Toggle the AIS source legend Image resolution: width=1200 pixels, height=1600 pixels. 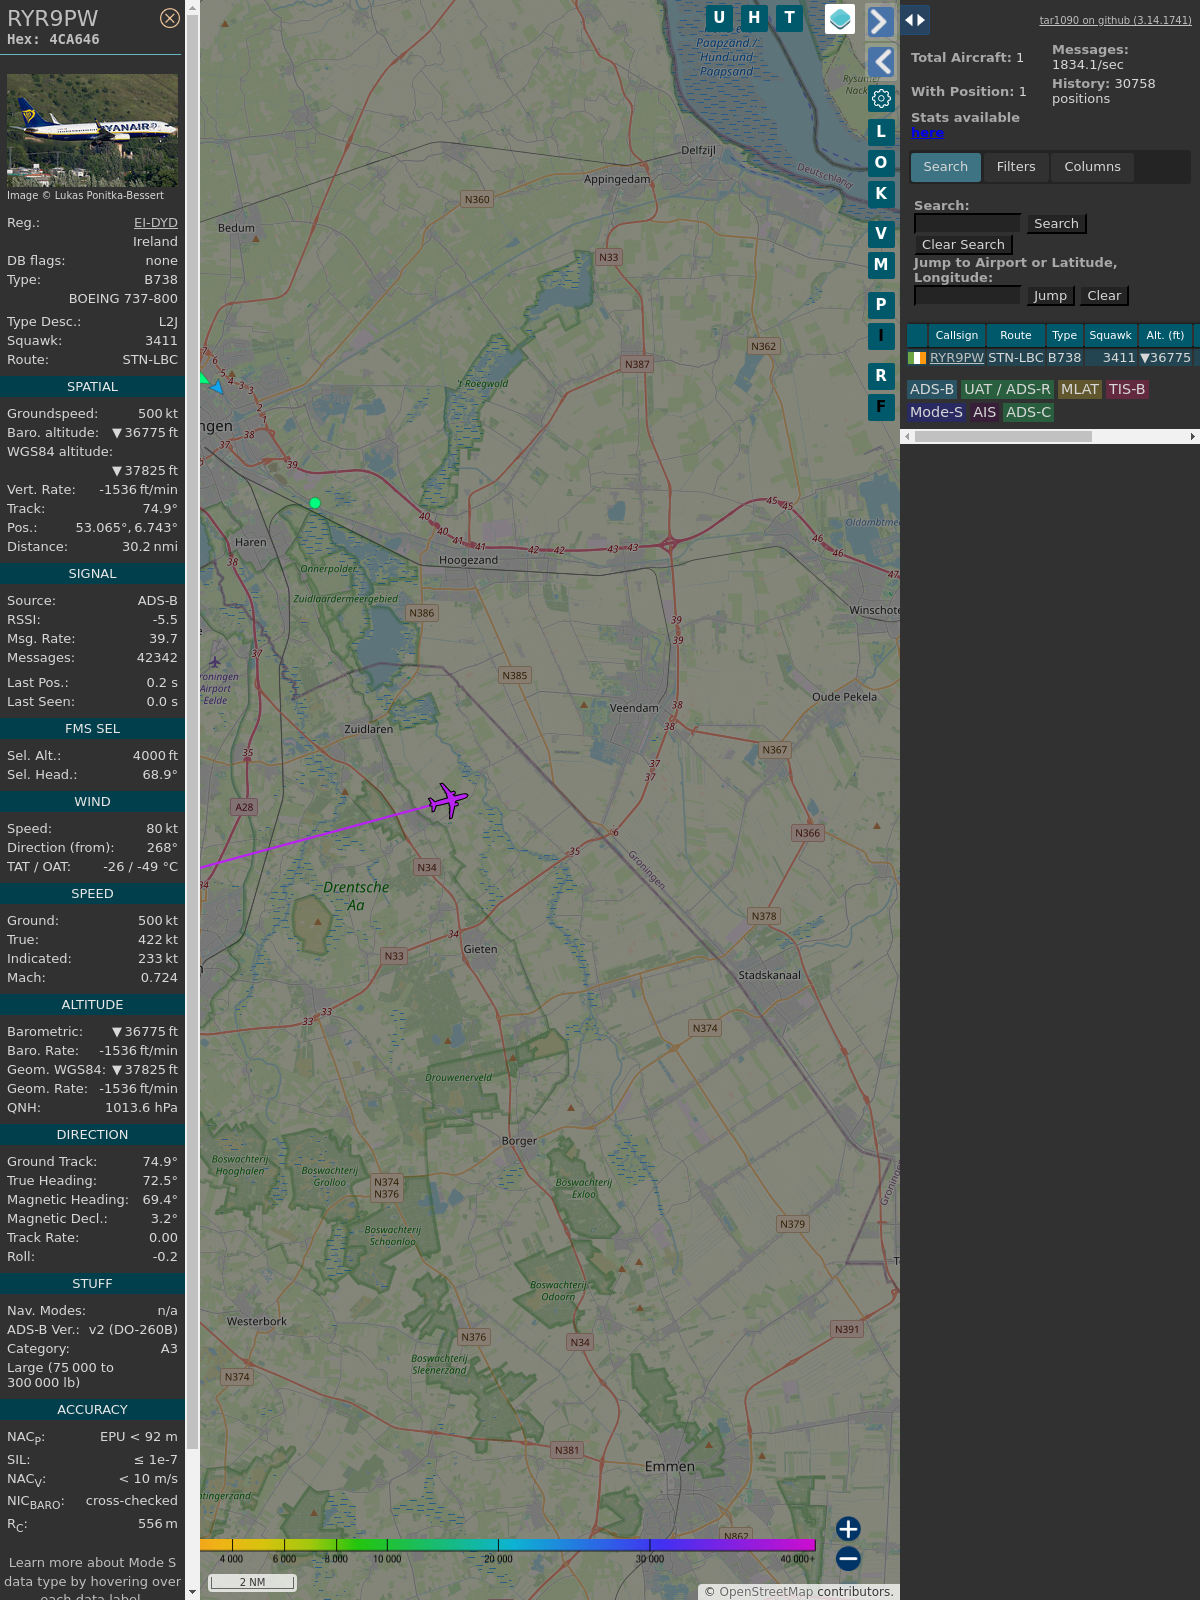[985, 413]
